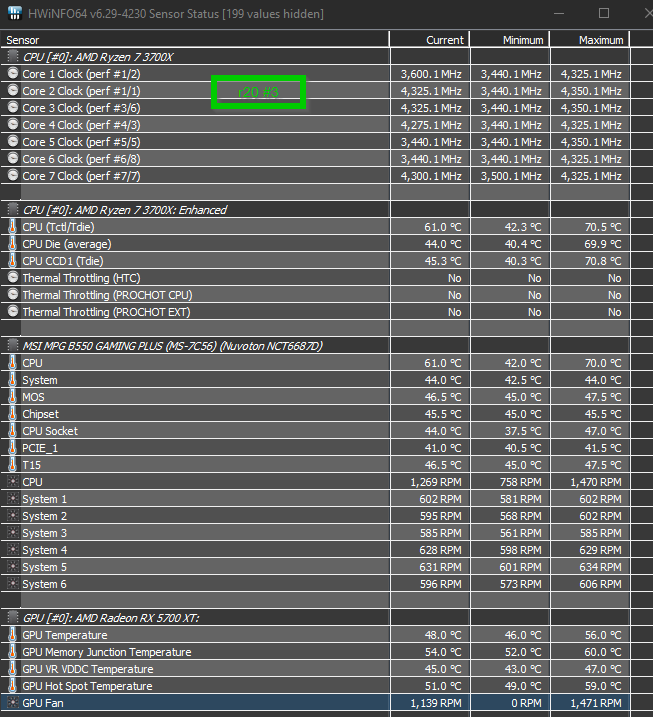Click the icon beside Thermal Throttling (HTC)

click(13, 278)
